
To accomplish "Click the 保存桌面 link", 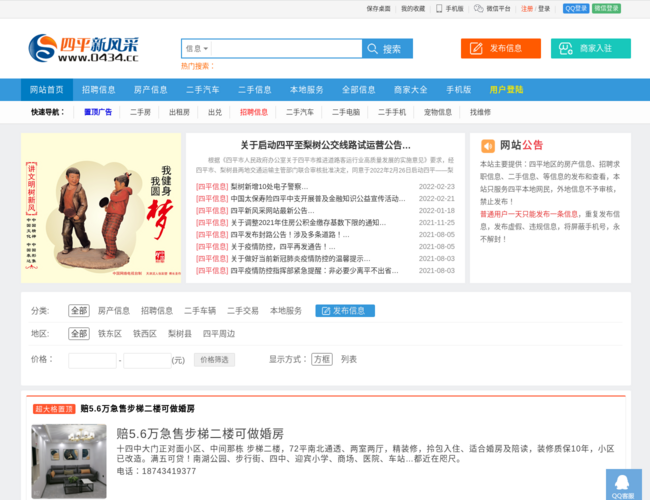I will click(x=378, y=9).
